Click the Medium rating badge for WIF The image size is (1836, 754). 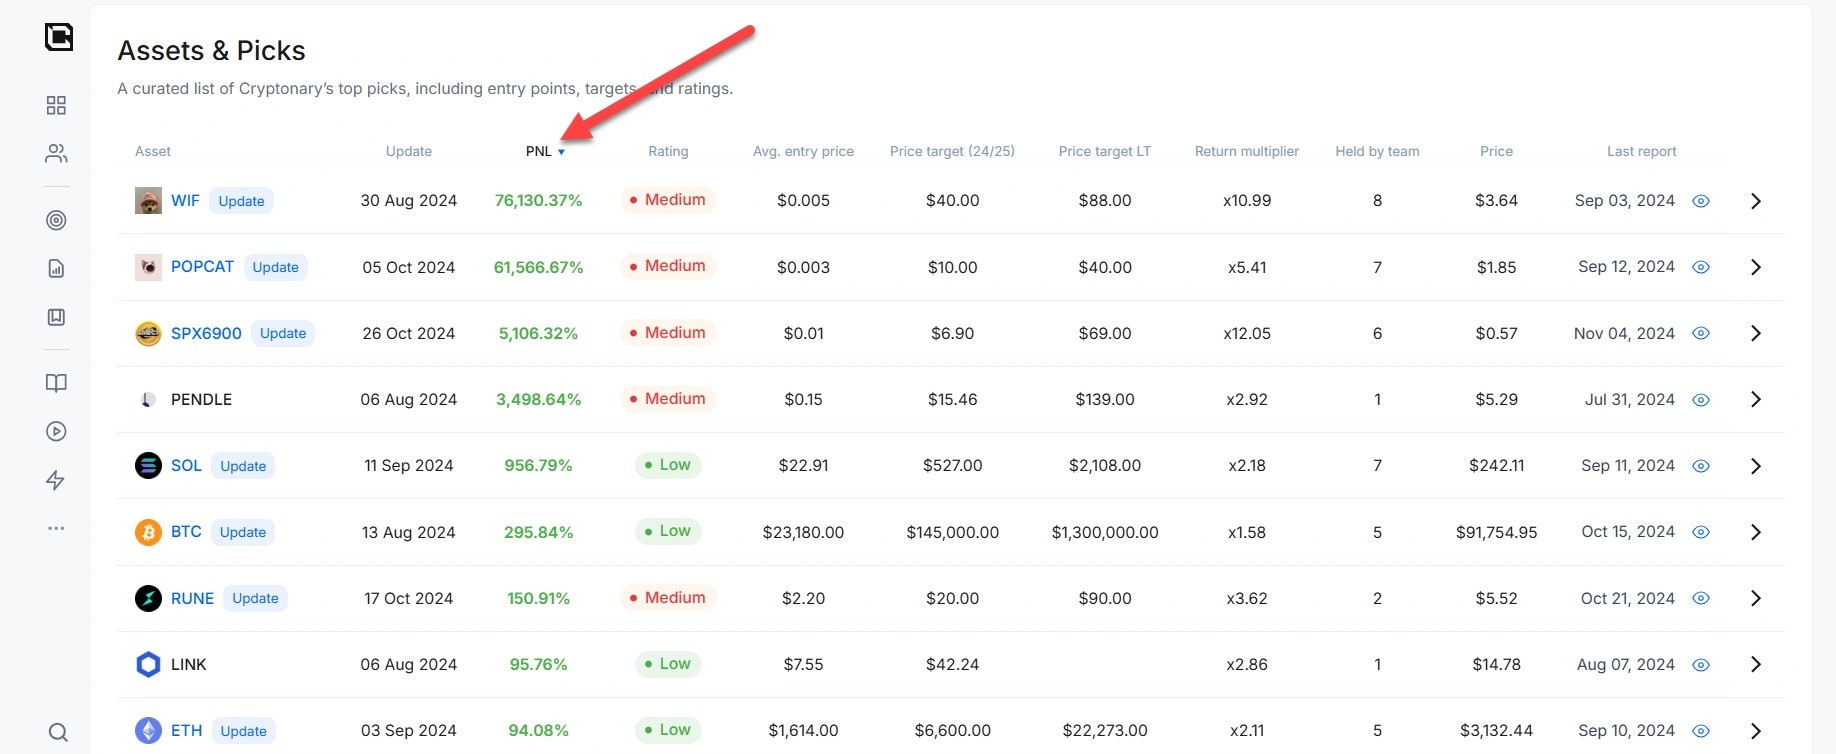(667, 200)
